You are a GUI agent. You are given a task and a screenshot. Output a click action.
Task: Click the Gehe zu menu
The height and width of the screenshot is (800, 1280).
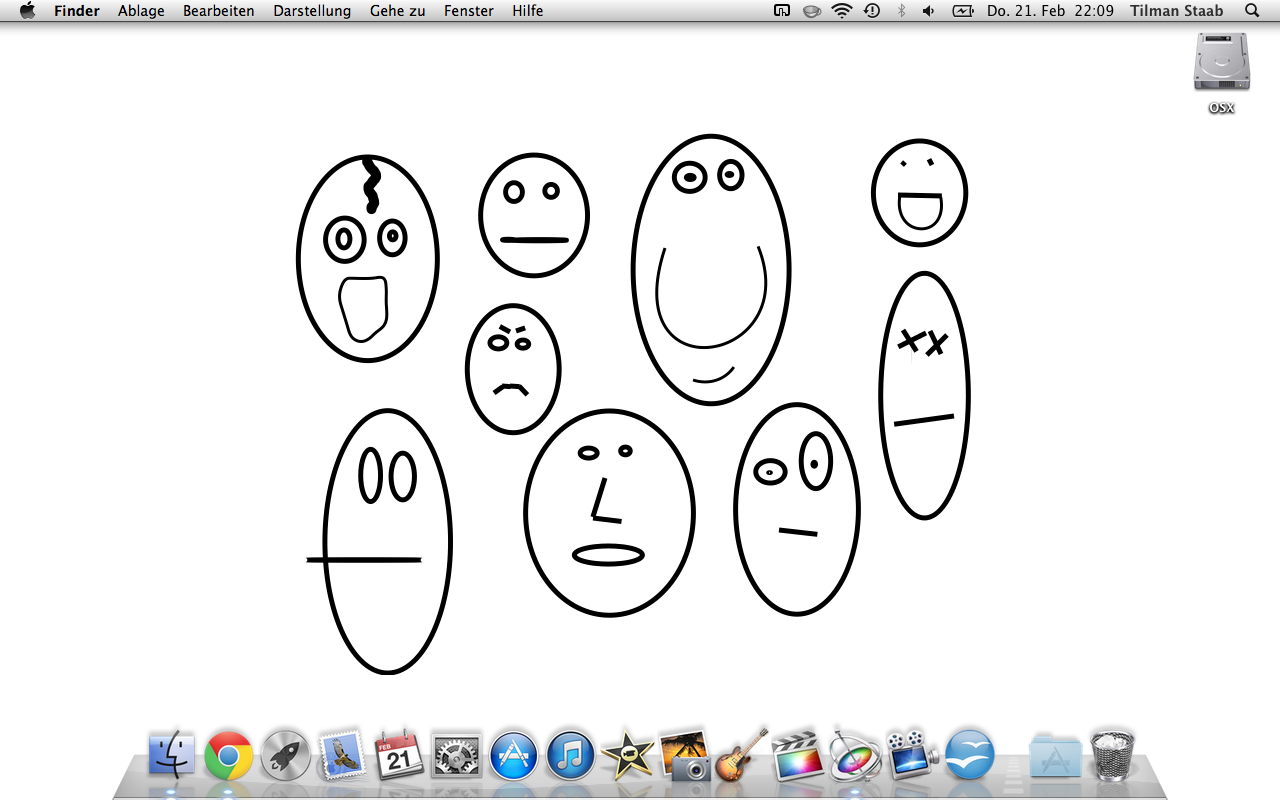pyautogui.click(x=397, y=11)
